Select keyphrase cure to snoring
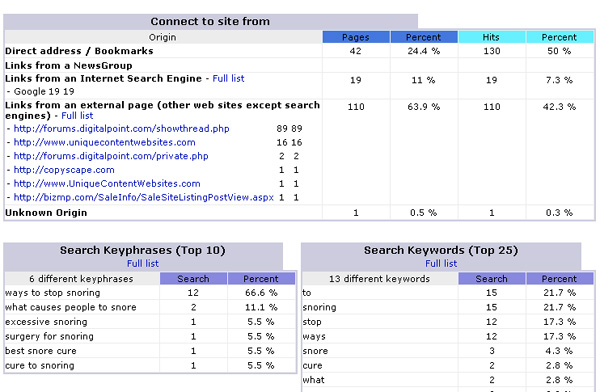The height and width of the screenshot is (392, 600). tap(40, 366)
